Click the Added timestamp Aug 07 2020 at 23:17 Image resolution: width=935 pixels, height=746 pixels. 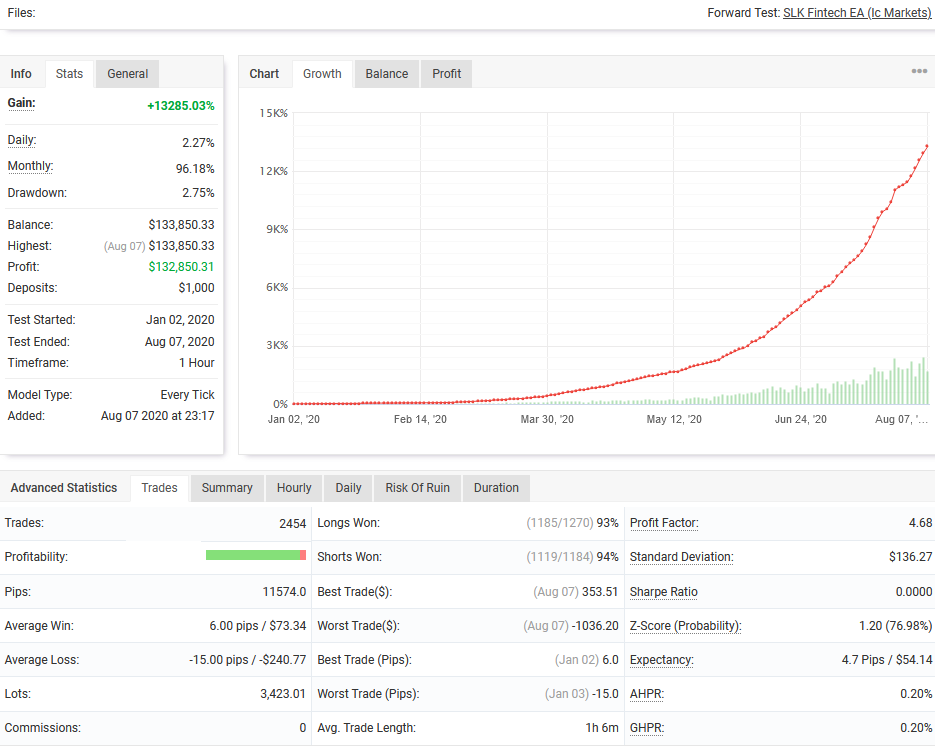157,416
